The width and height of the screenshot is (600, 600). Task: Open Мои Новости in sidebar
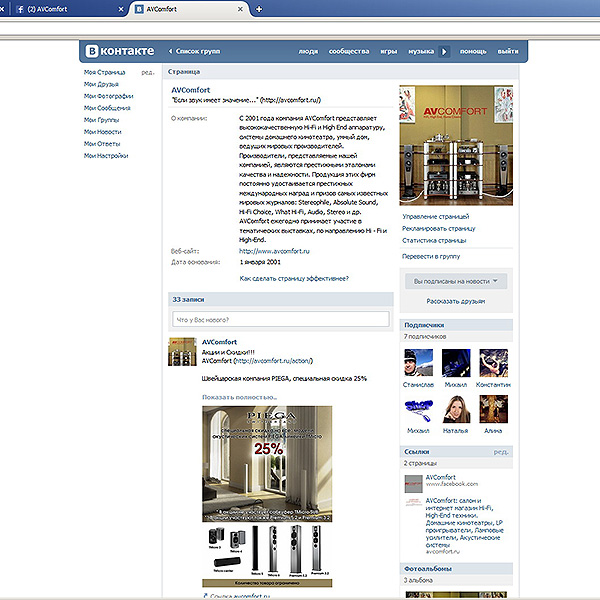(x=103, y=132)
